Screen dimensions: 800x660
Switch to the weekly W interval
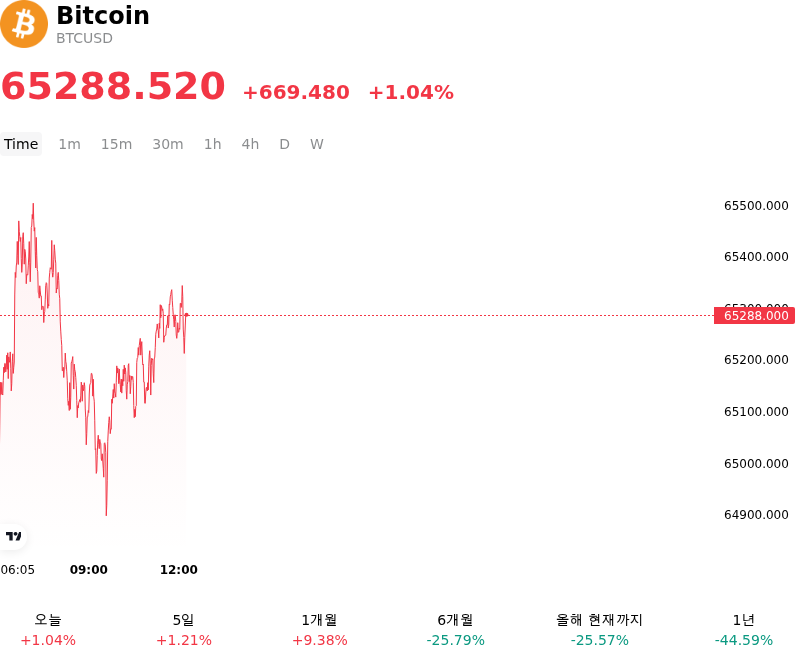(317, 144)
